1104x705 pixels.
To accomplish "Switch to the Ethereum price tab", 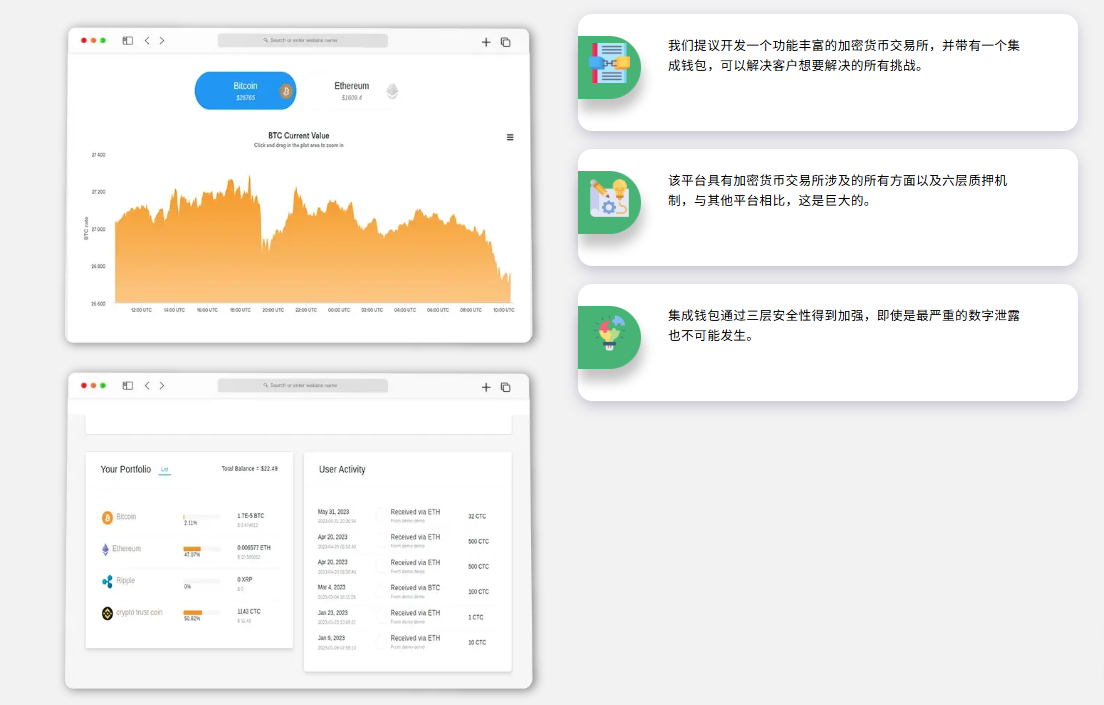I will tap(352, 90).
